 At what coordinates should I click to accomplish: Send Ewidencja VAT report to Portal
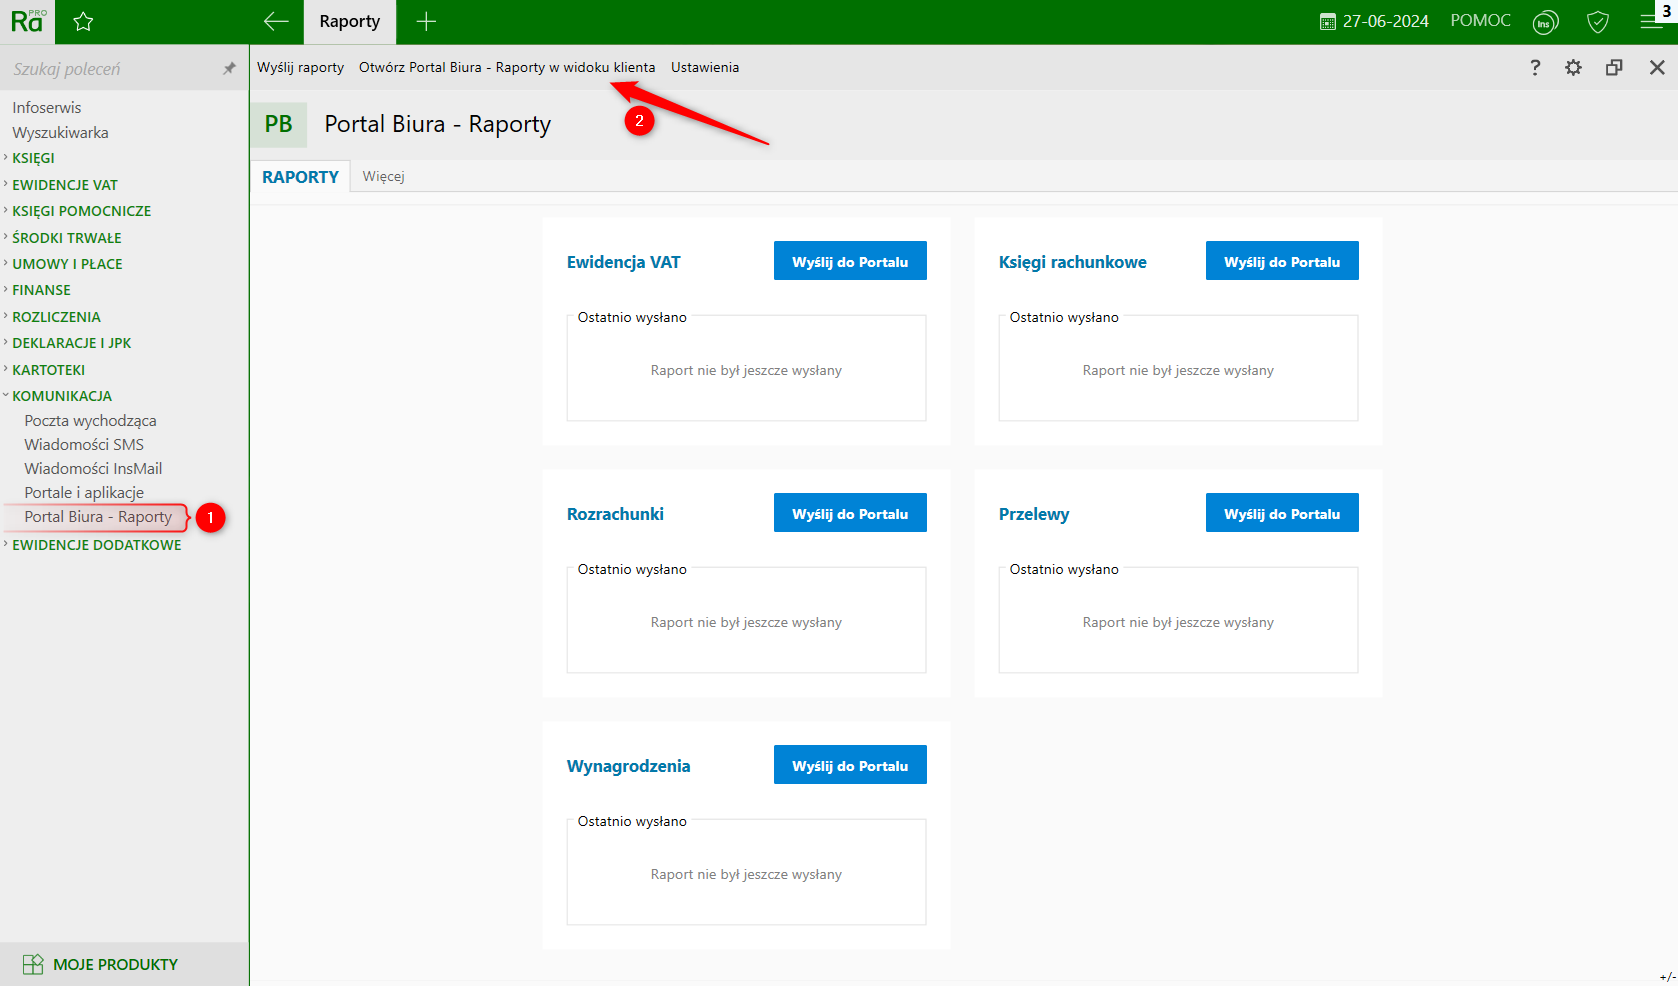click(850, 261)
